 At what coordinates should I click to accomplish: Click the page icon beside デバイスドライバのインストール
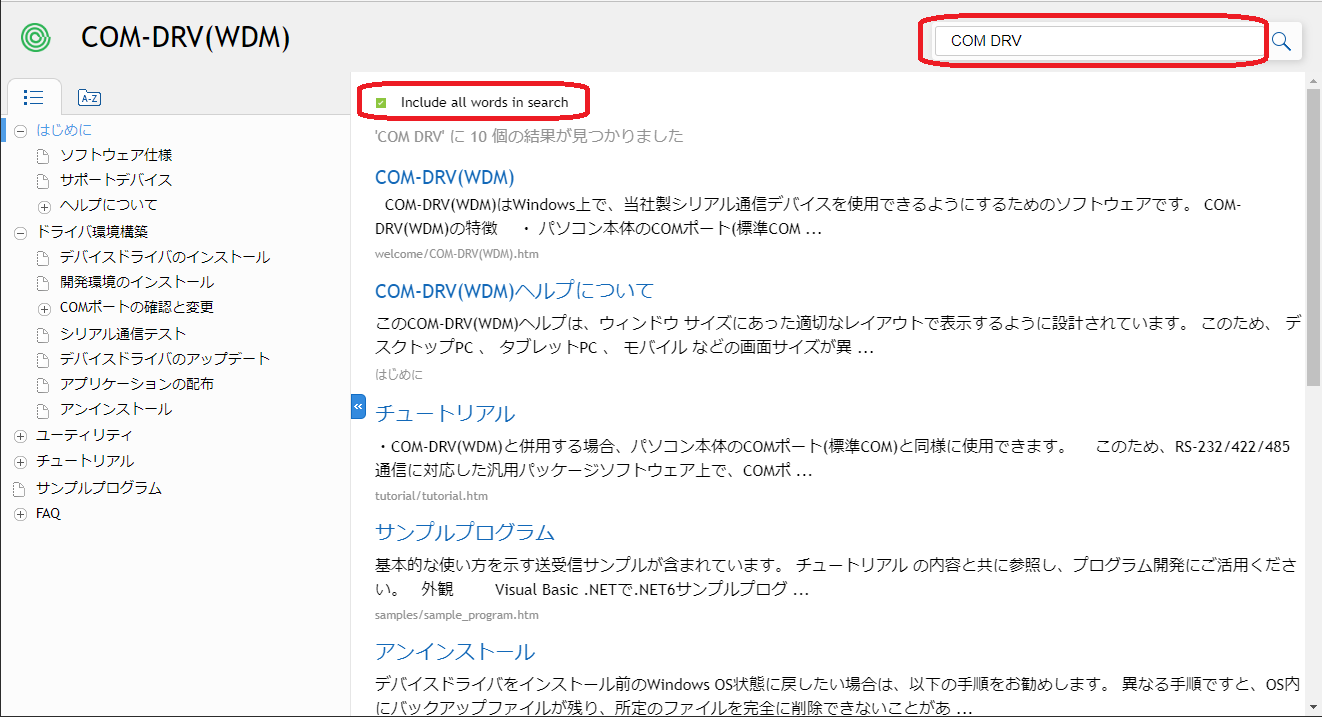tap(43, 258)
